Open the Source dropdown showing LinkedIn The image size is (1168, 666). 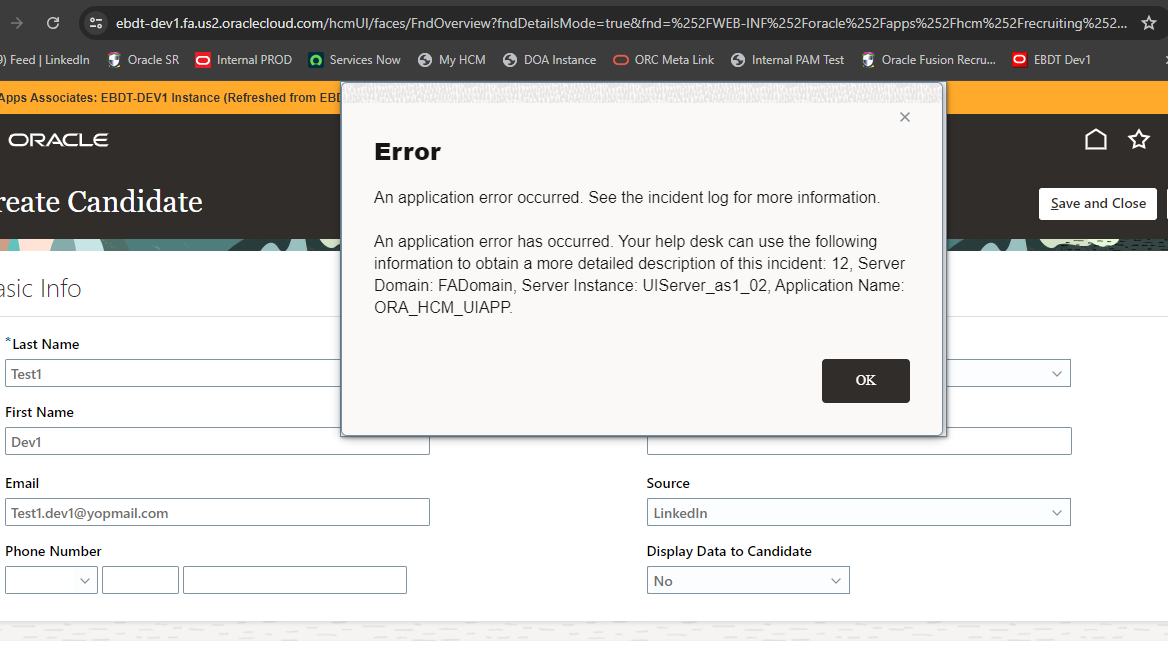coord(858,513)
